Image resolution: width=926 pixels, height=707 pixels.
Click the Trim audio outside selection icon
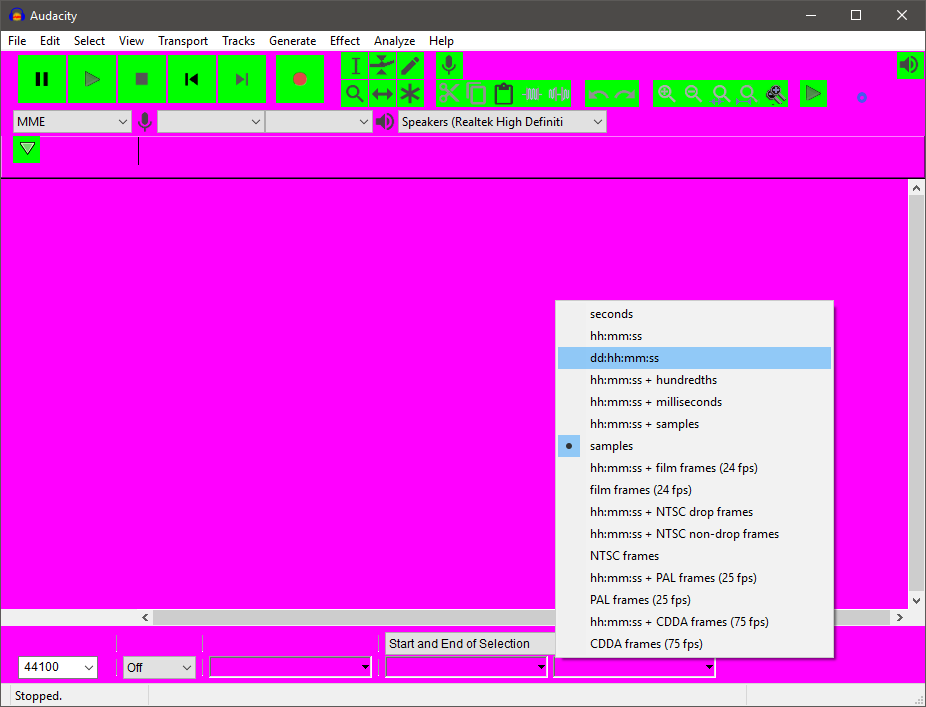(532, 93)
